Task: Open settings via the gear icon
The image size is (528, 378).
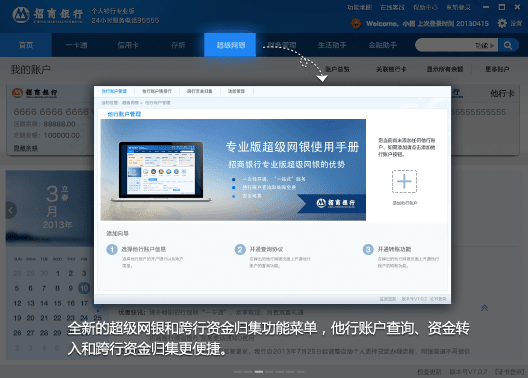Action: (502, 23)
